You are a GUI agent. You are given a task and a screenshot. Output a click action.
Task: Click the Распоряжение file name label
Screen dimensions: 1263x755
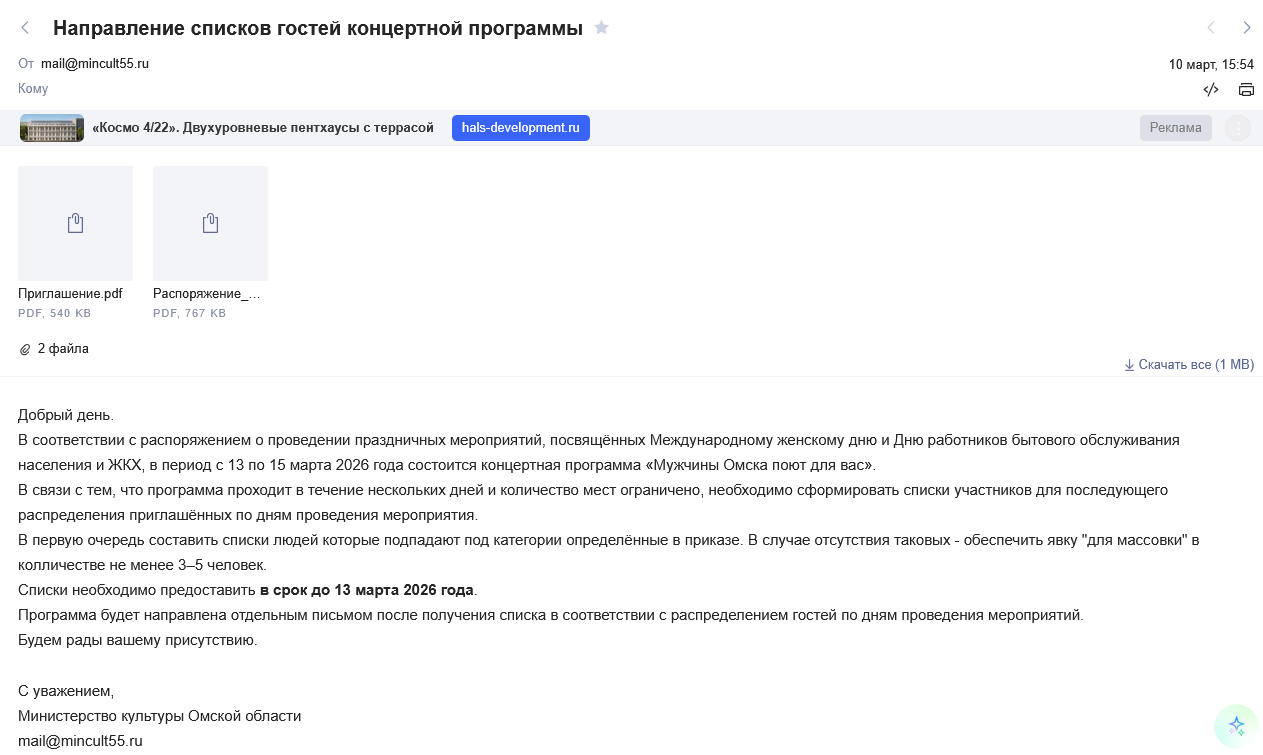coord(206,294)
